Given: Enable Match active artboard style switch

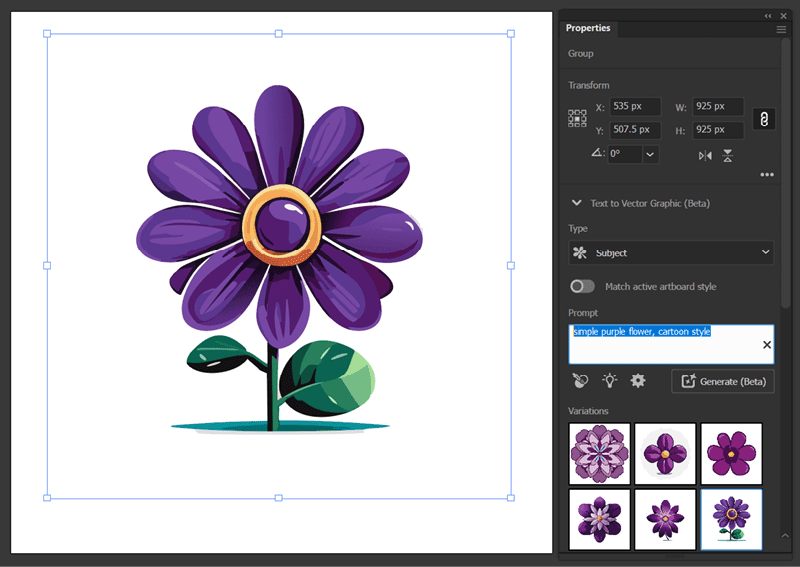Looking at the screenshot, I should click(582, 286).
